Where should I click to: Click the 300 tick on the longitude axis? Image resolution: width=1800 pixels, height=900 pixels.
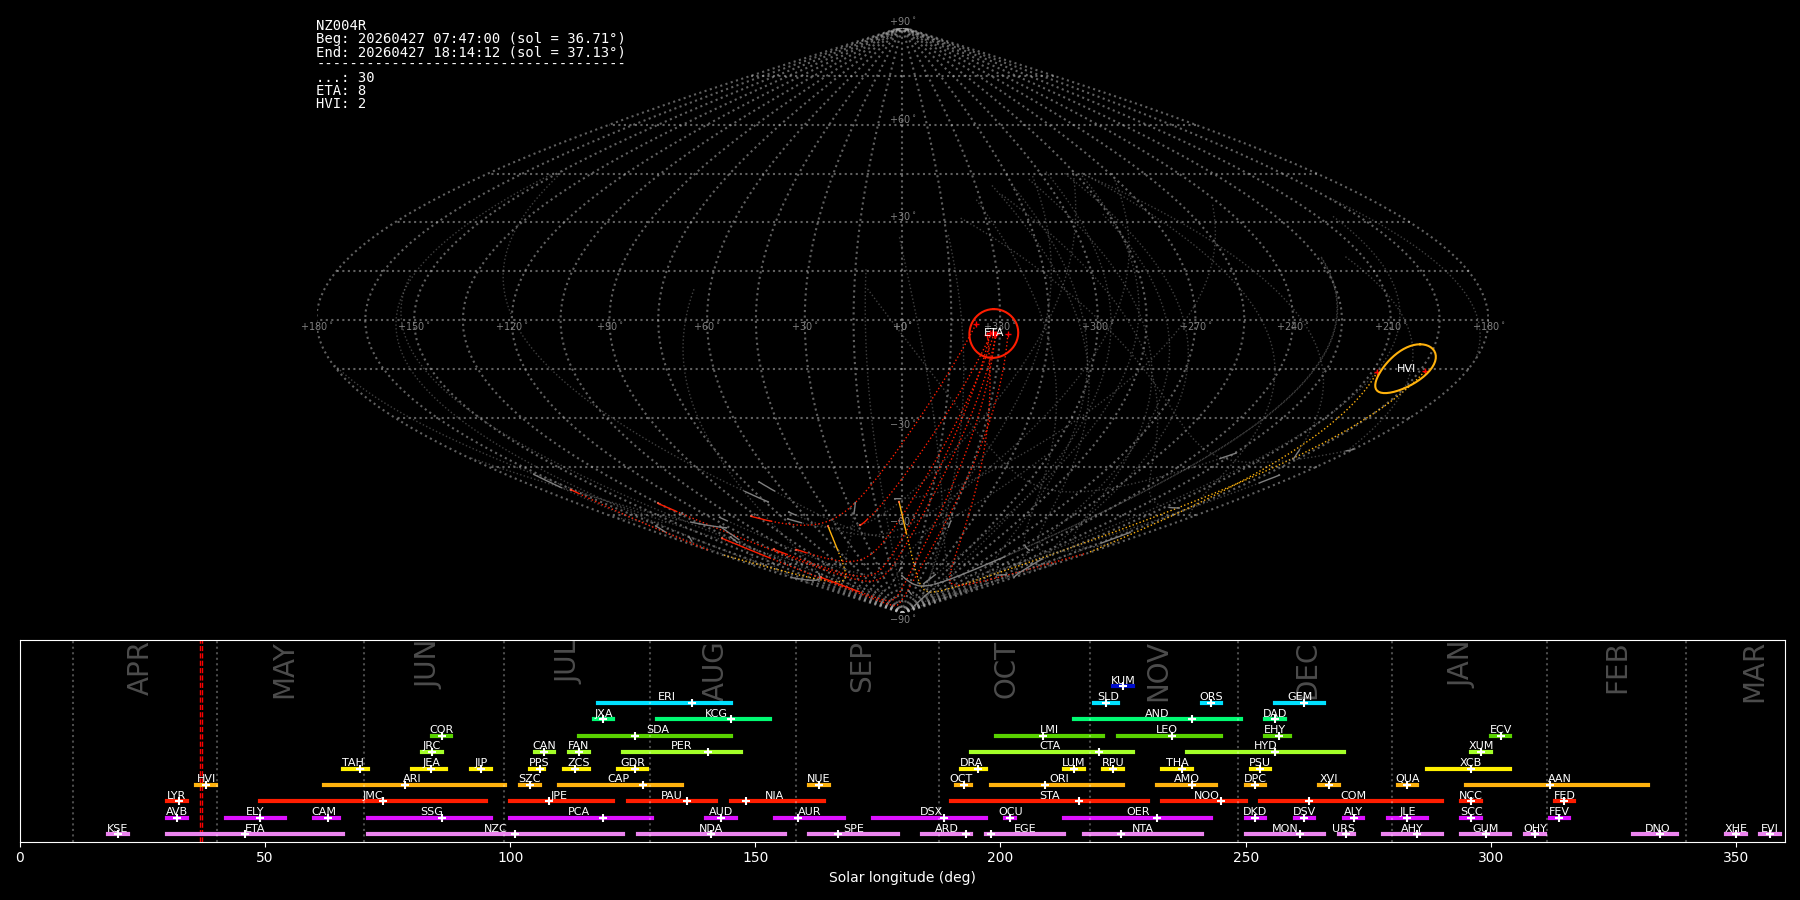1490,857
